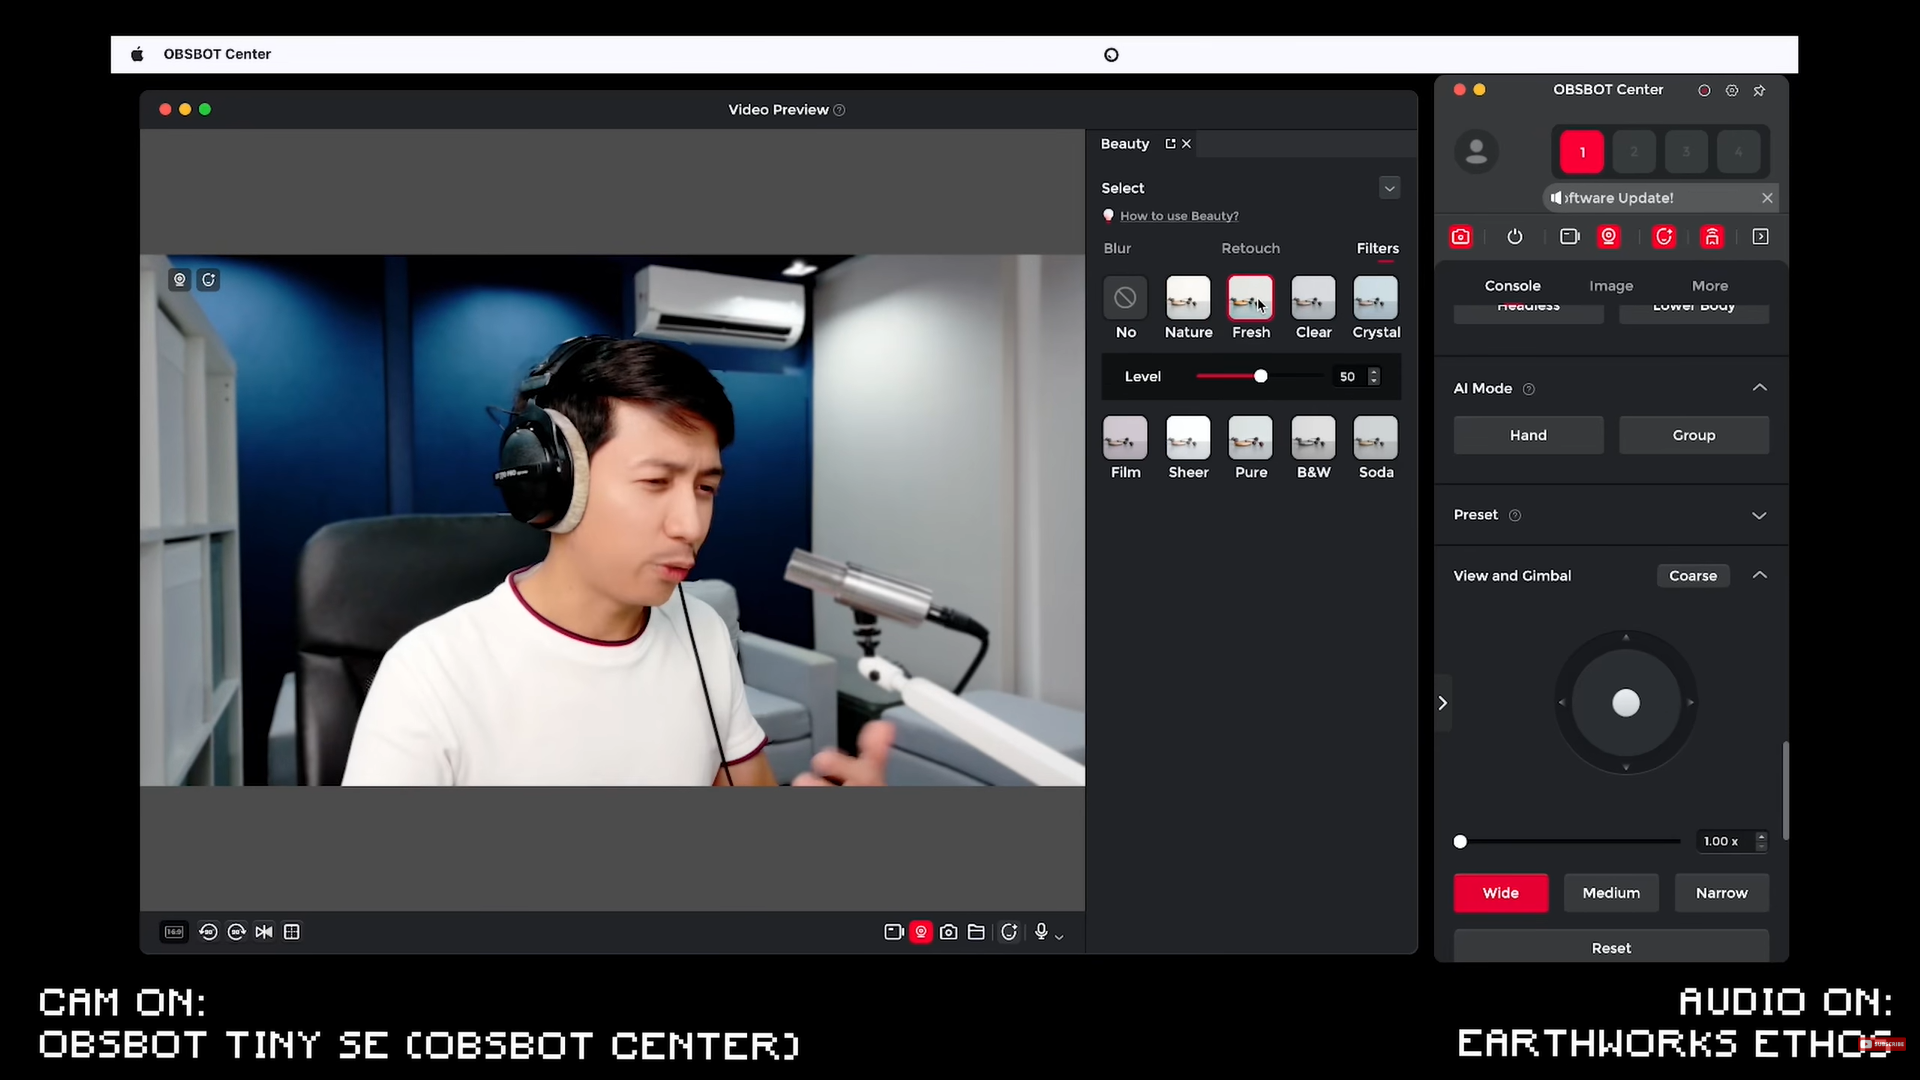Click the rotate 90° counterclockwise icon below preview
Screen dimensions: 1920x1080
pyautogui.click(x=208, y=932)
